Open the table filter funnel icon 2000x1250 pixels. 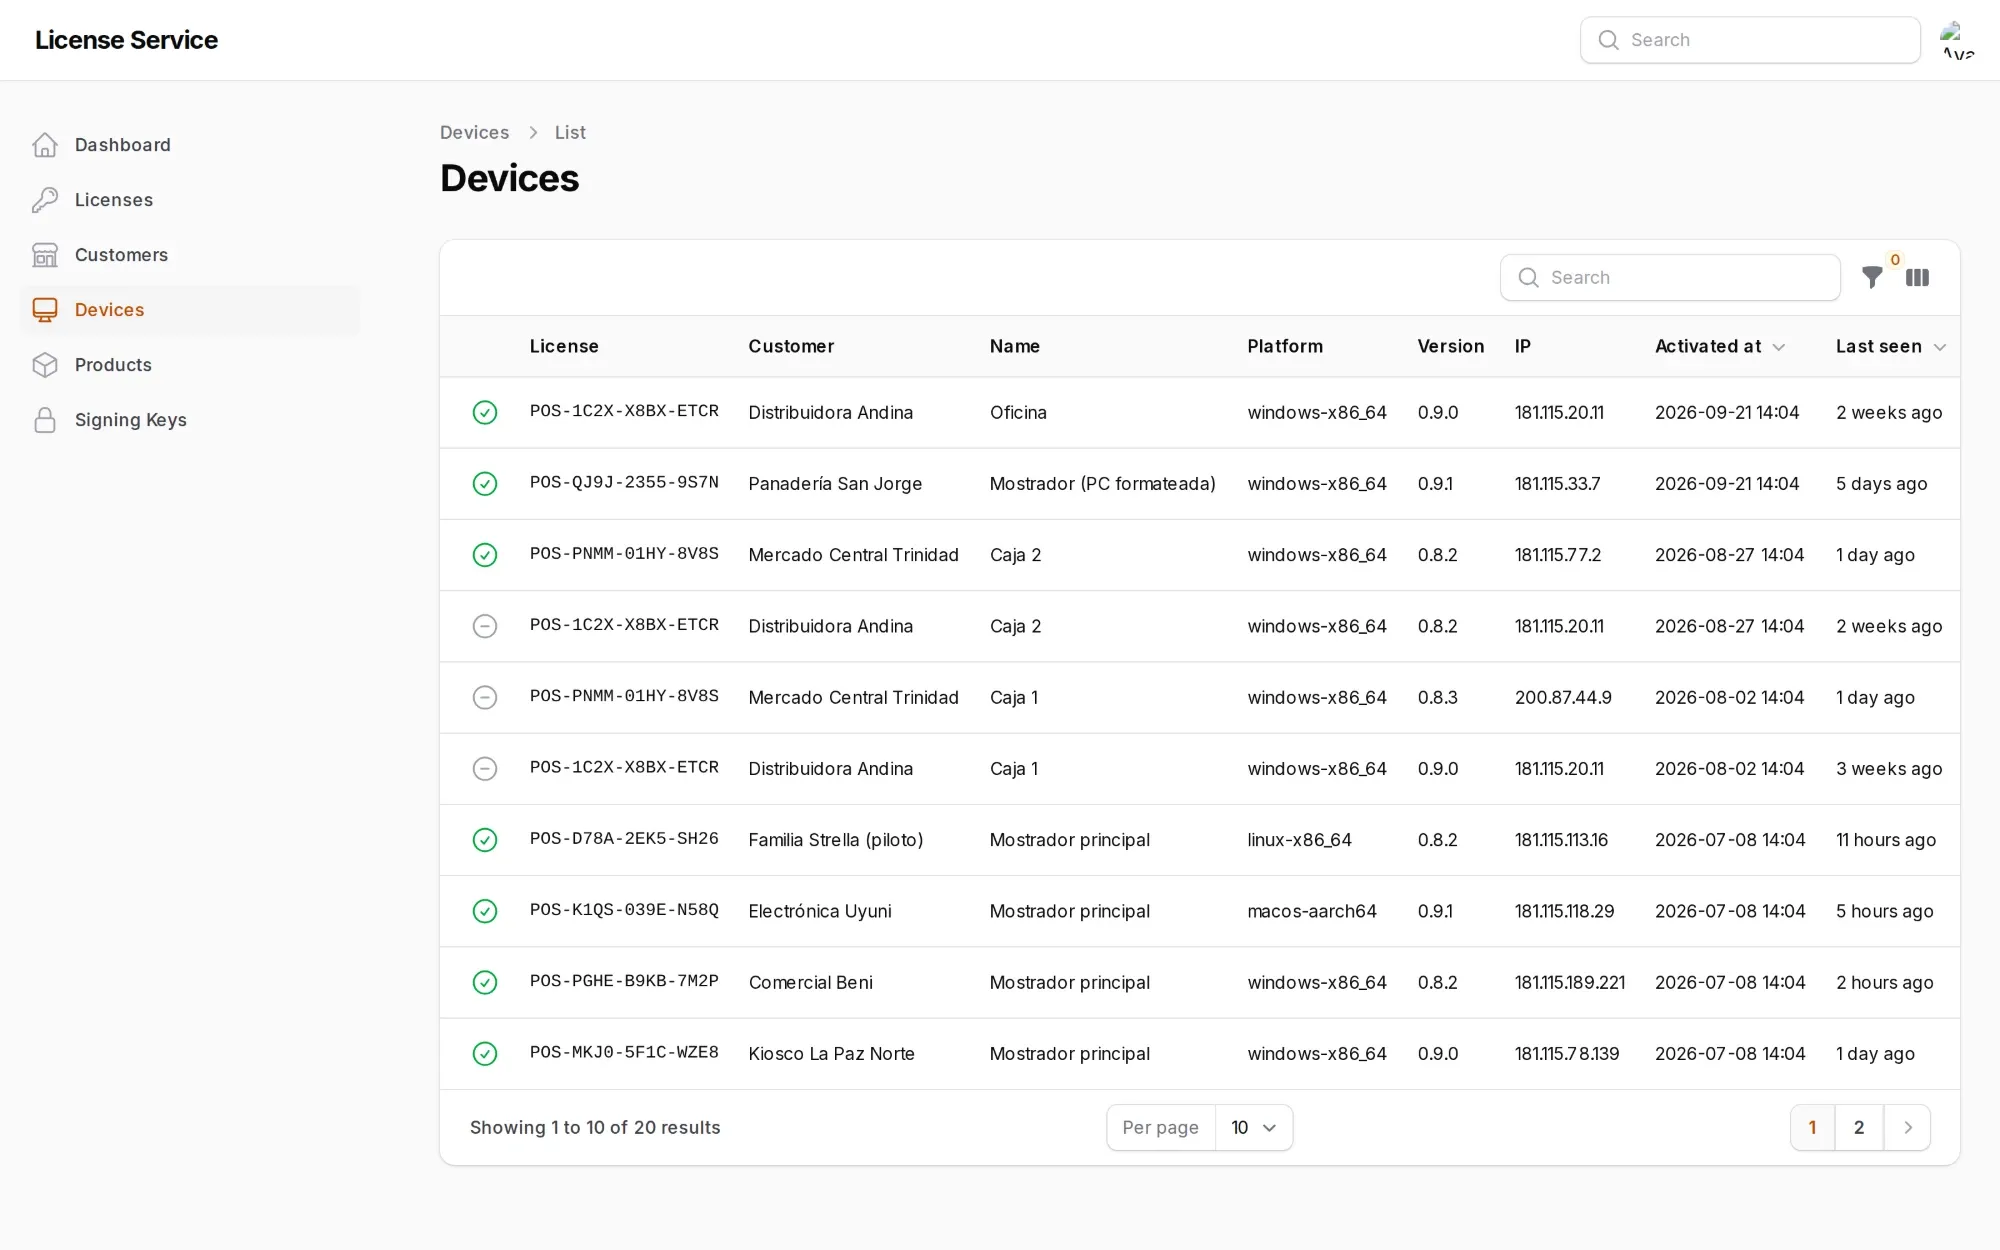pos(1872,278)
